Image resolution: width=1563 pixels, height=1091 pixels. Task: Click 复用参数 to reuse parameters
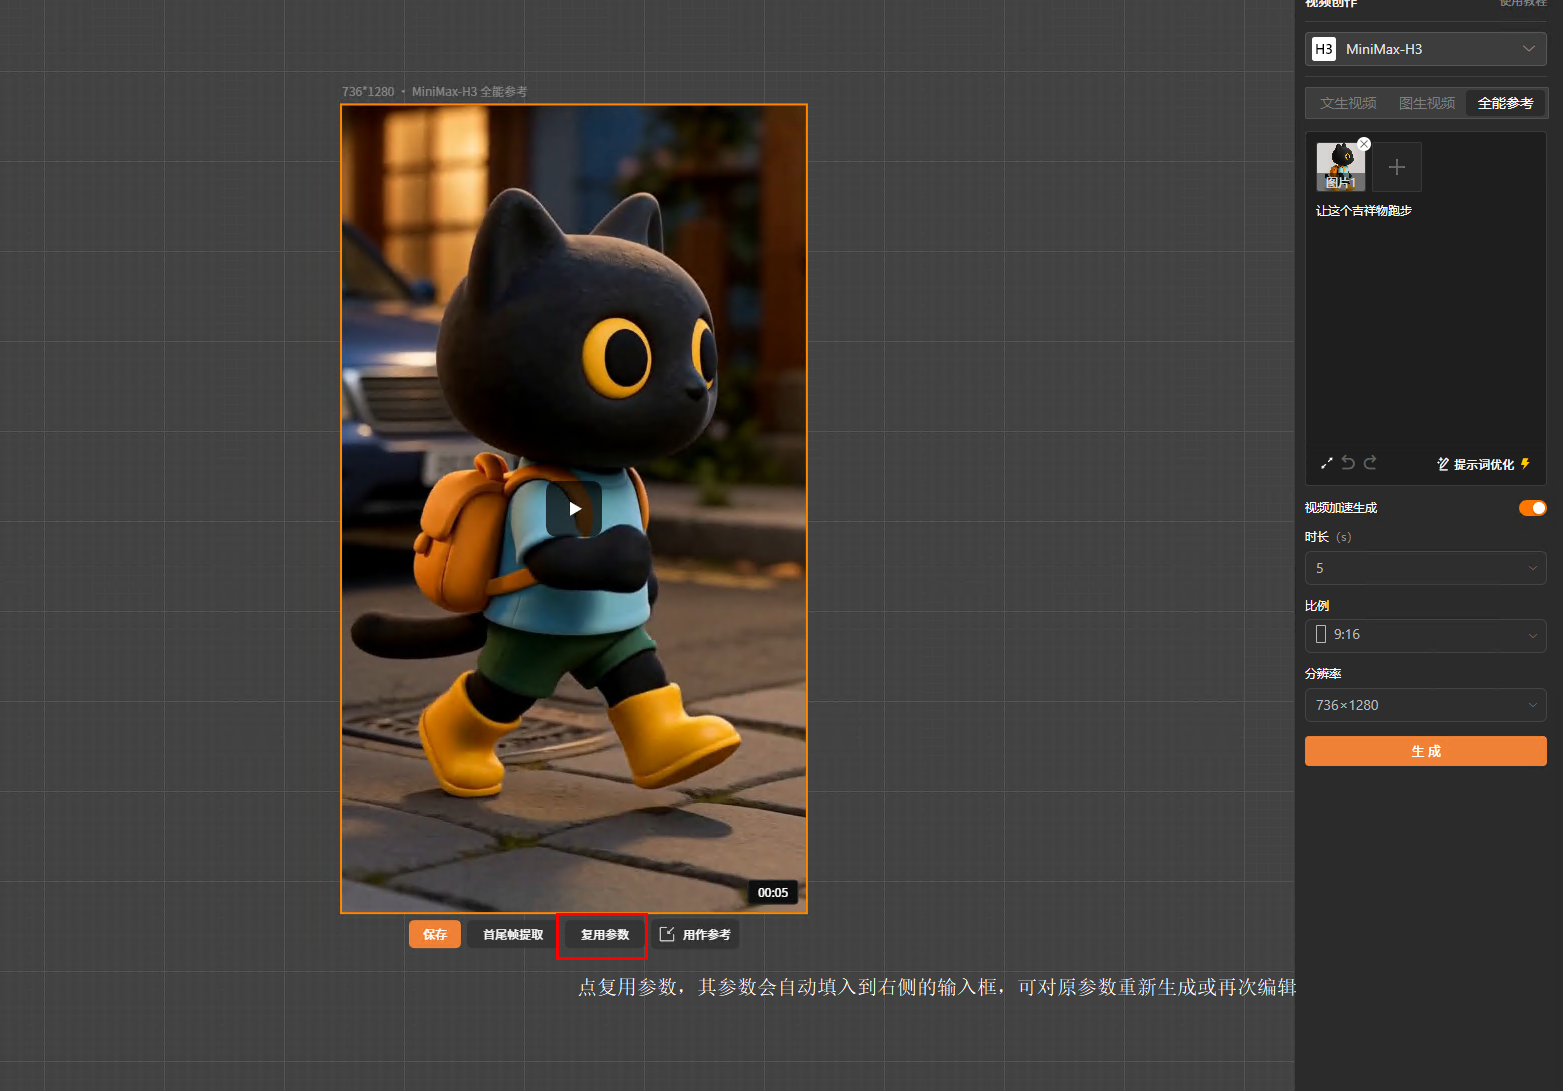605,934
